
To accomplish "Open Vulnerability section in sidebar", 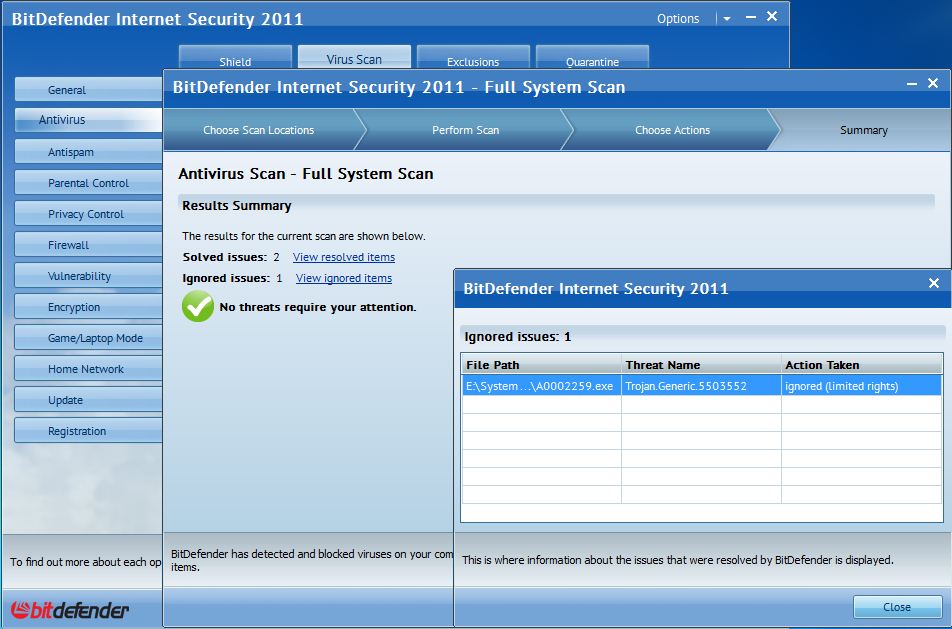I will [89, 275].
